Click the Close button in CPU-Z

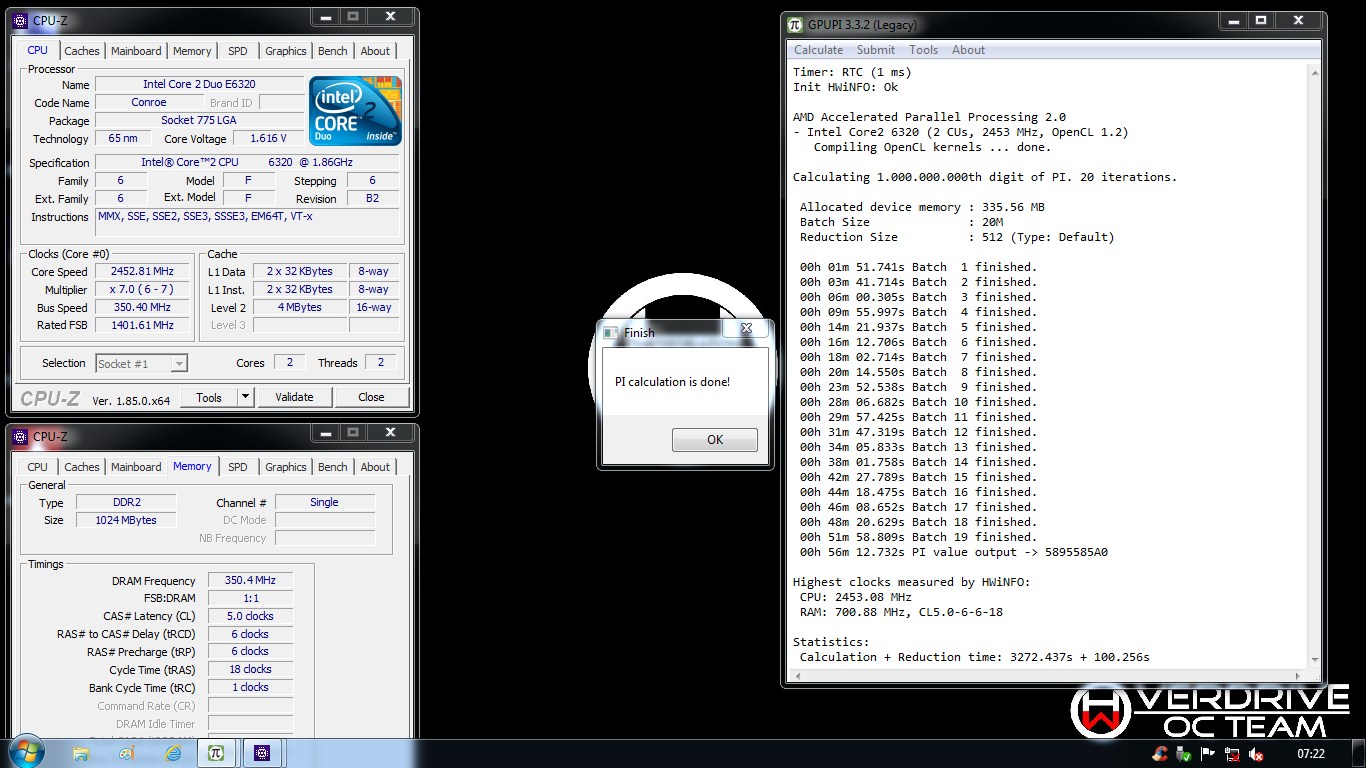coord(371,397)
